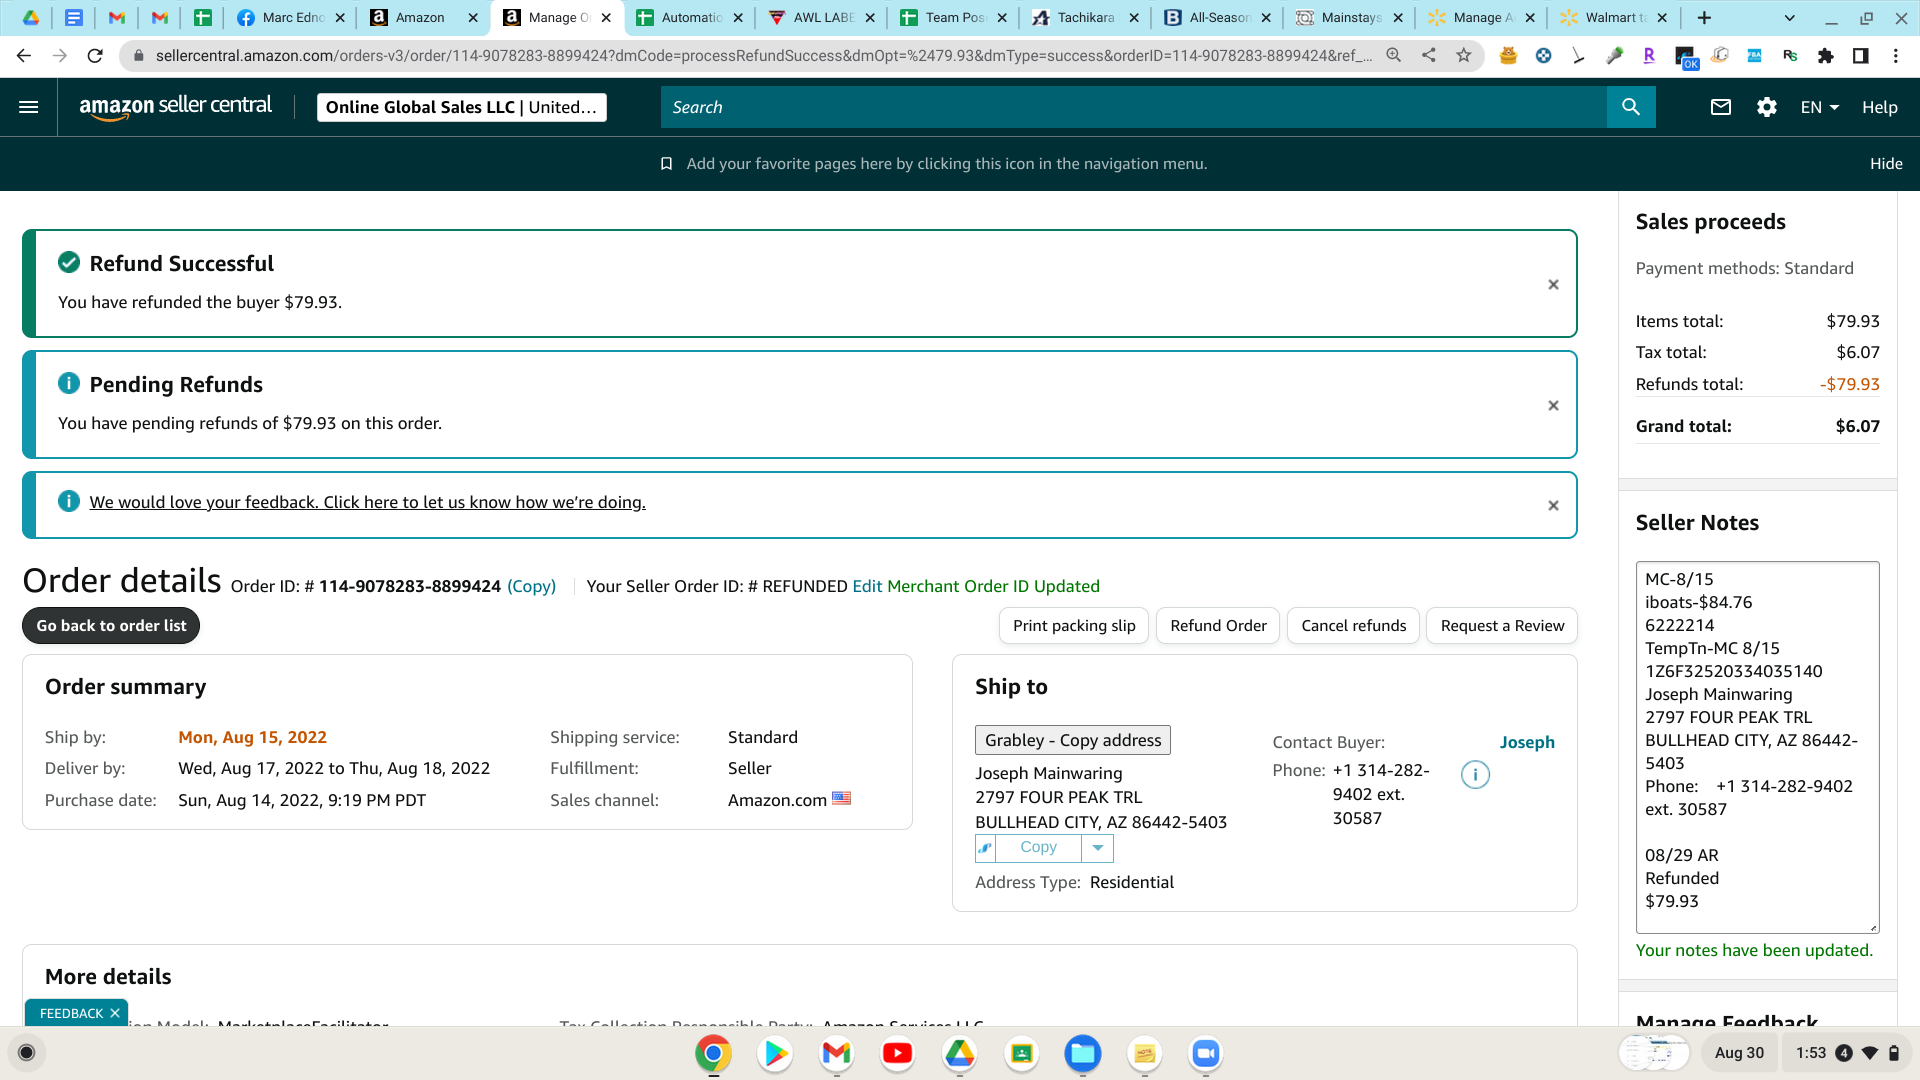Open the Chrome three-dot menu
The height and width of the screenshot is (1080, 1920).
[x=1896, y=56]
